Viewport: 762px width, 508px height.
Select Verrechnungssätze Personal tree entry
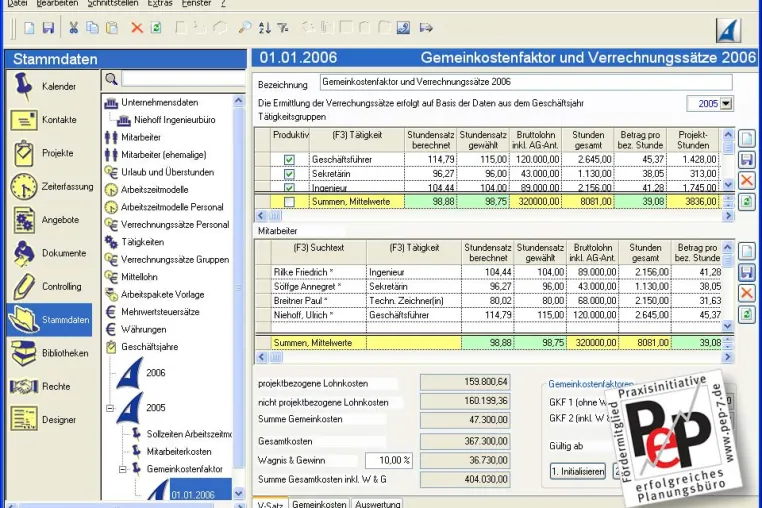175,225
